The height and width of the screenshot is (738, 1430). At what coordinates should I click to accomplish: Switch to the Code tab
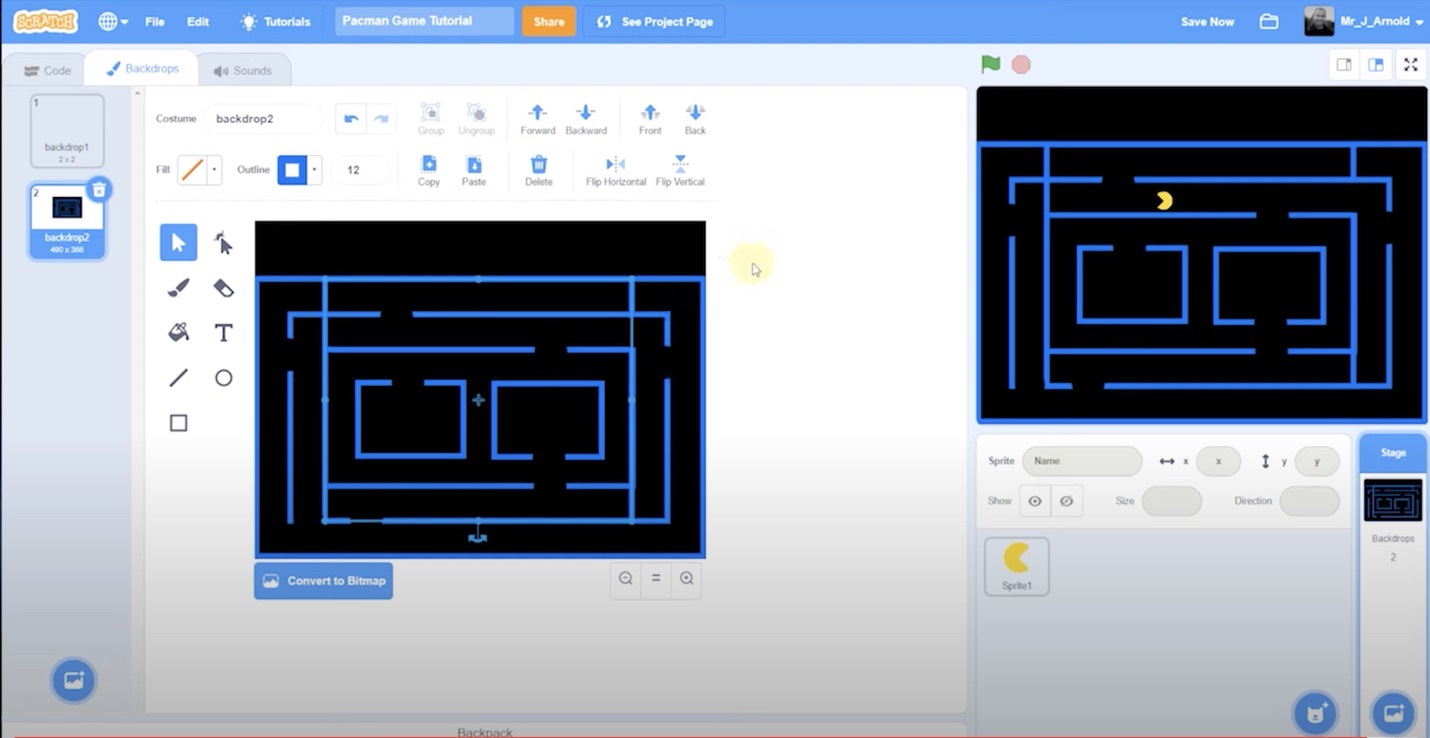click(x=47, y=70)
